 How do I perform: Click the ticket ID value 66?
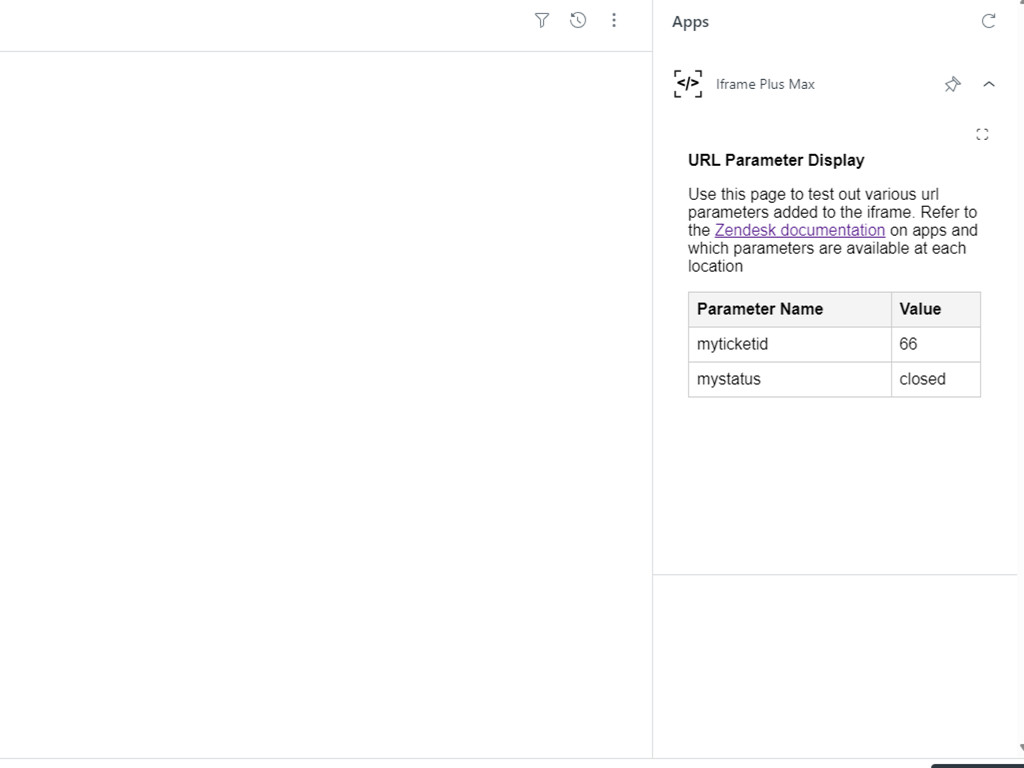pyautogui.click(x=908, y=344)
